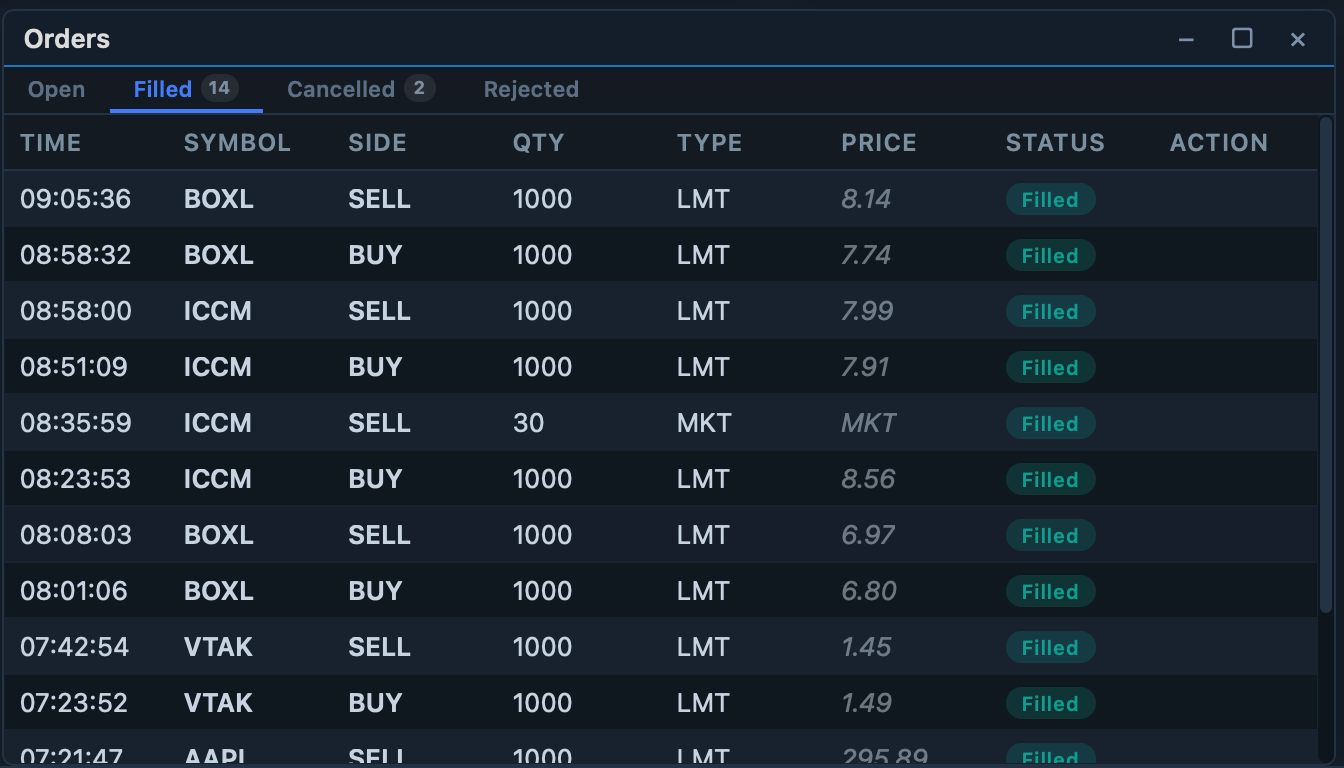Viewport: 1344px width, 768px height.
Task: Click price 1.45
Action: (x=866, y=647)
